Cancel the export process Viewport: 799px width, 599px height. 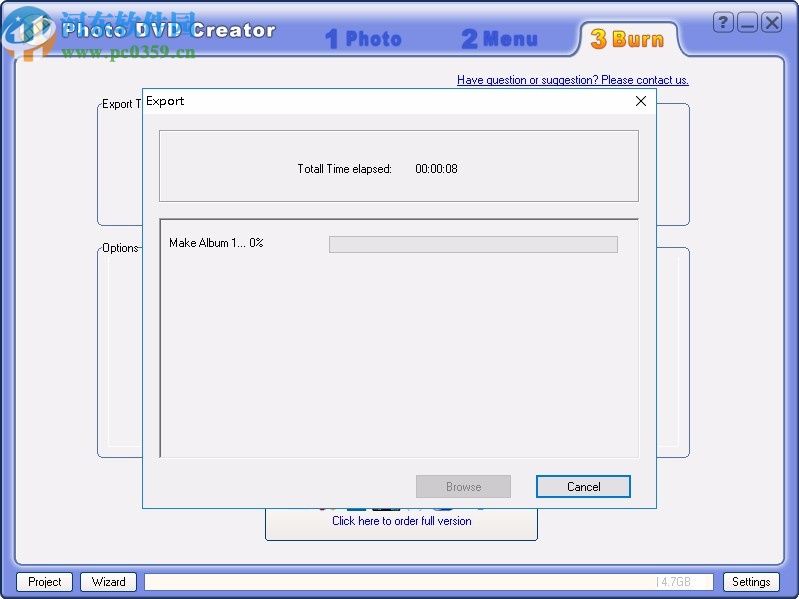pos(583,486)
